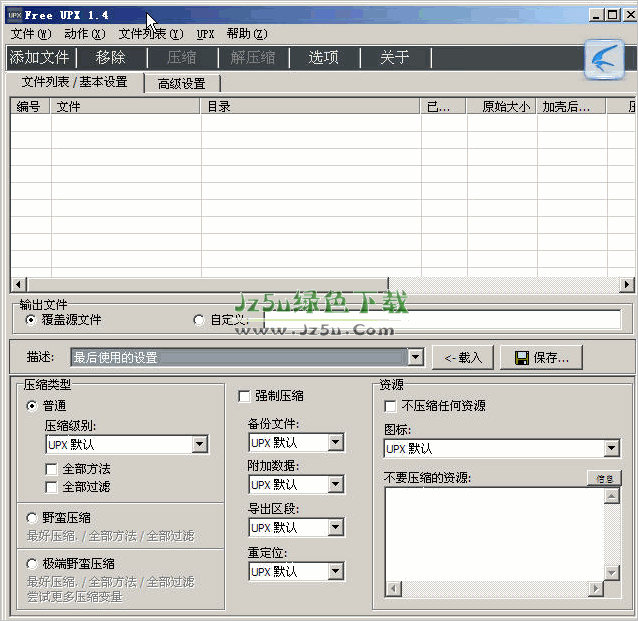Click 信息 button above resource list

[604, 479]
